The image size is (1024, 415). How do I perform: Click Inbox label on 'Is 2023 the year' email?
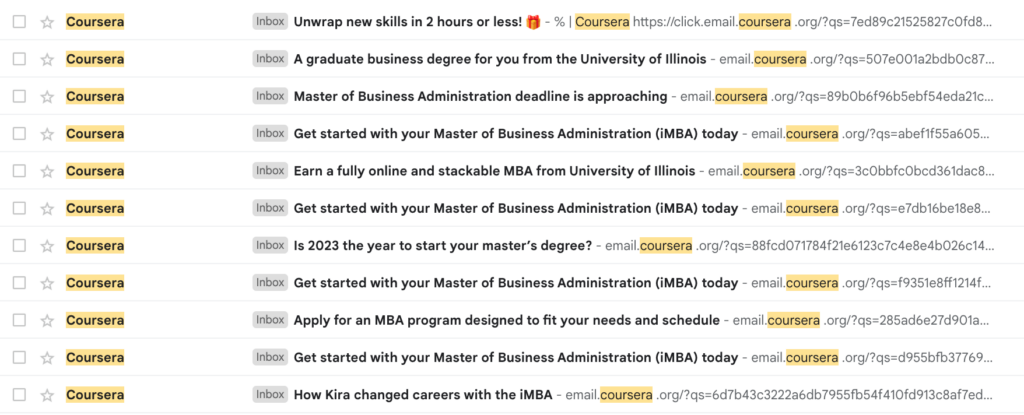tap(270, 246)
